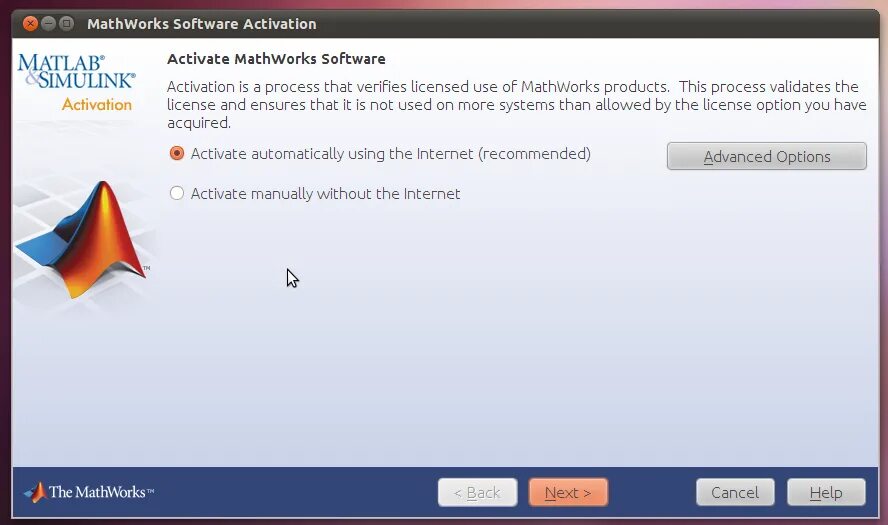This screenshot has height=525, width=888.
Task: Open Advanced Options
Action: click(767, 156)
